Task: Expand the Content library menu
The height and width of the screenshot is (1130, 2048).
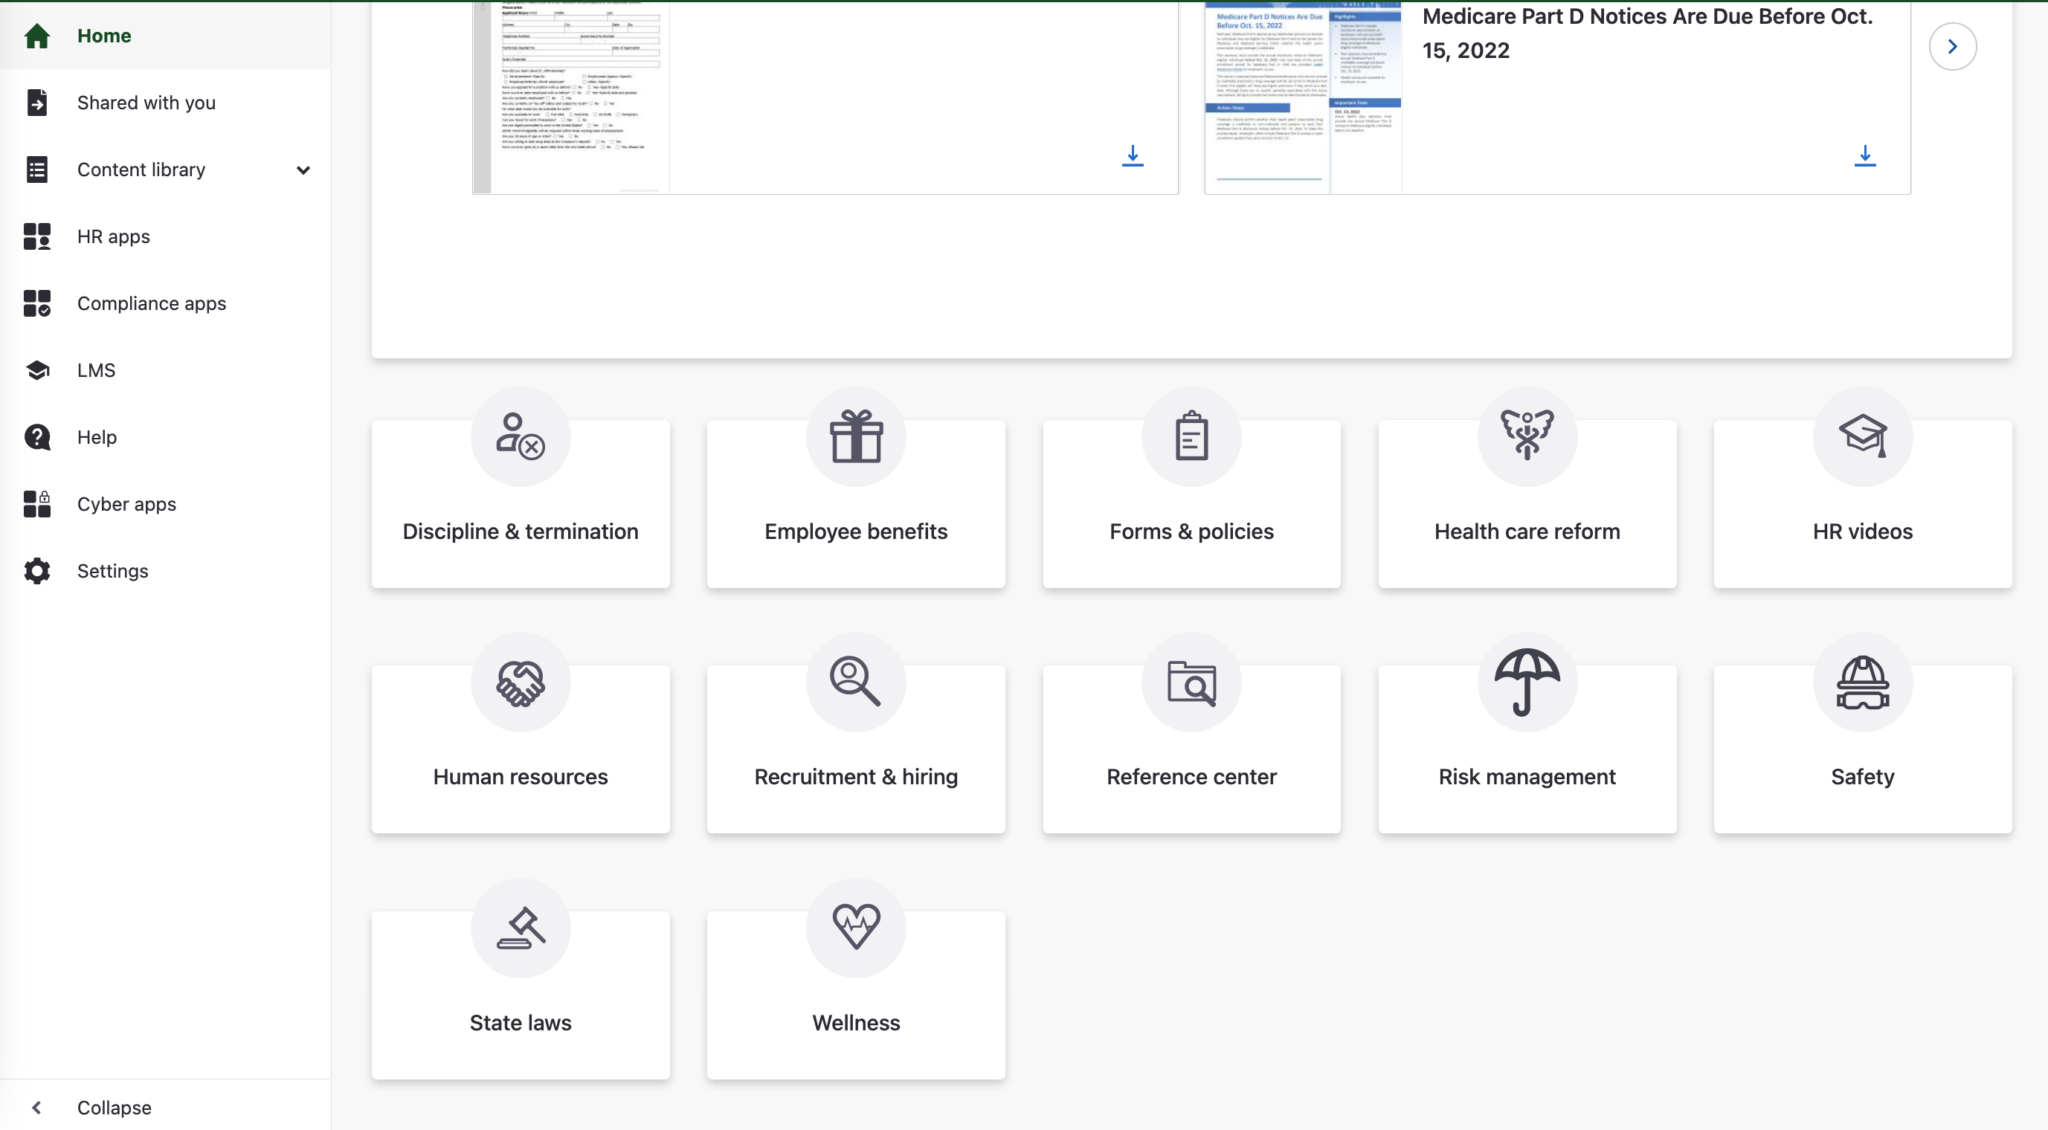Action: [x=304, y=170]
